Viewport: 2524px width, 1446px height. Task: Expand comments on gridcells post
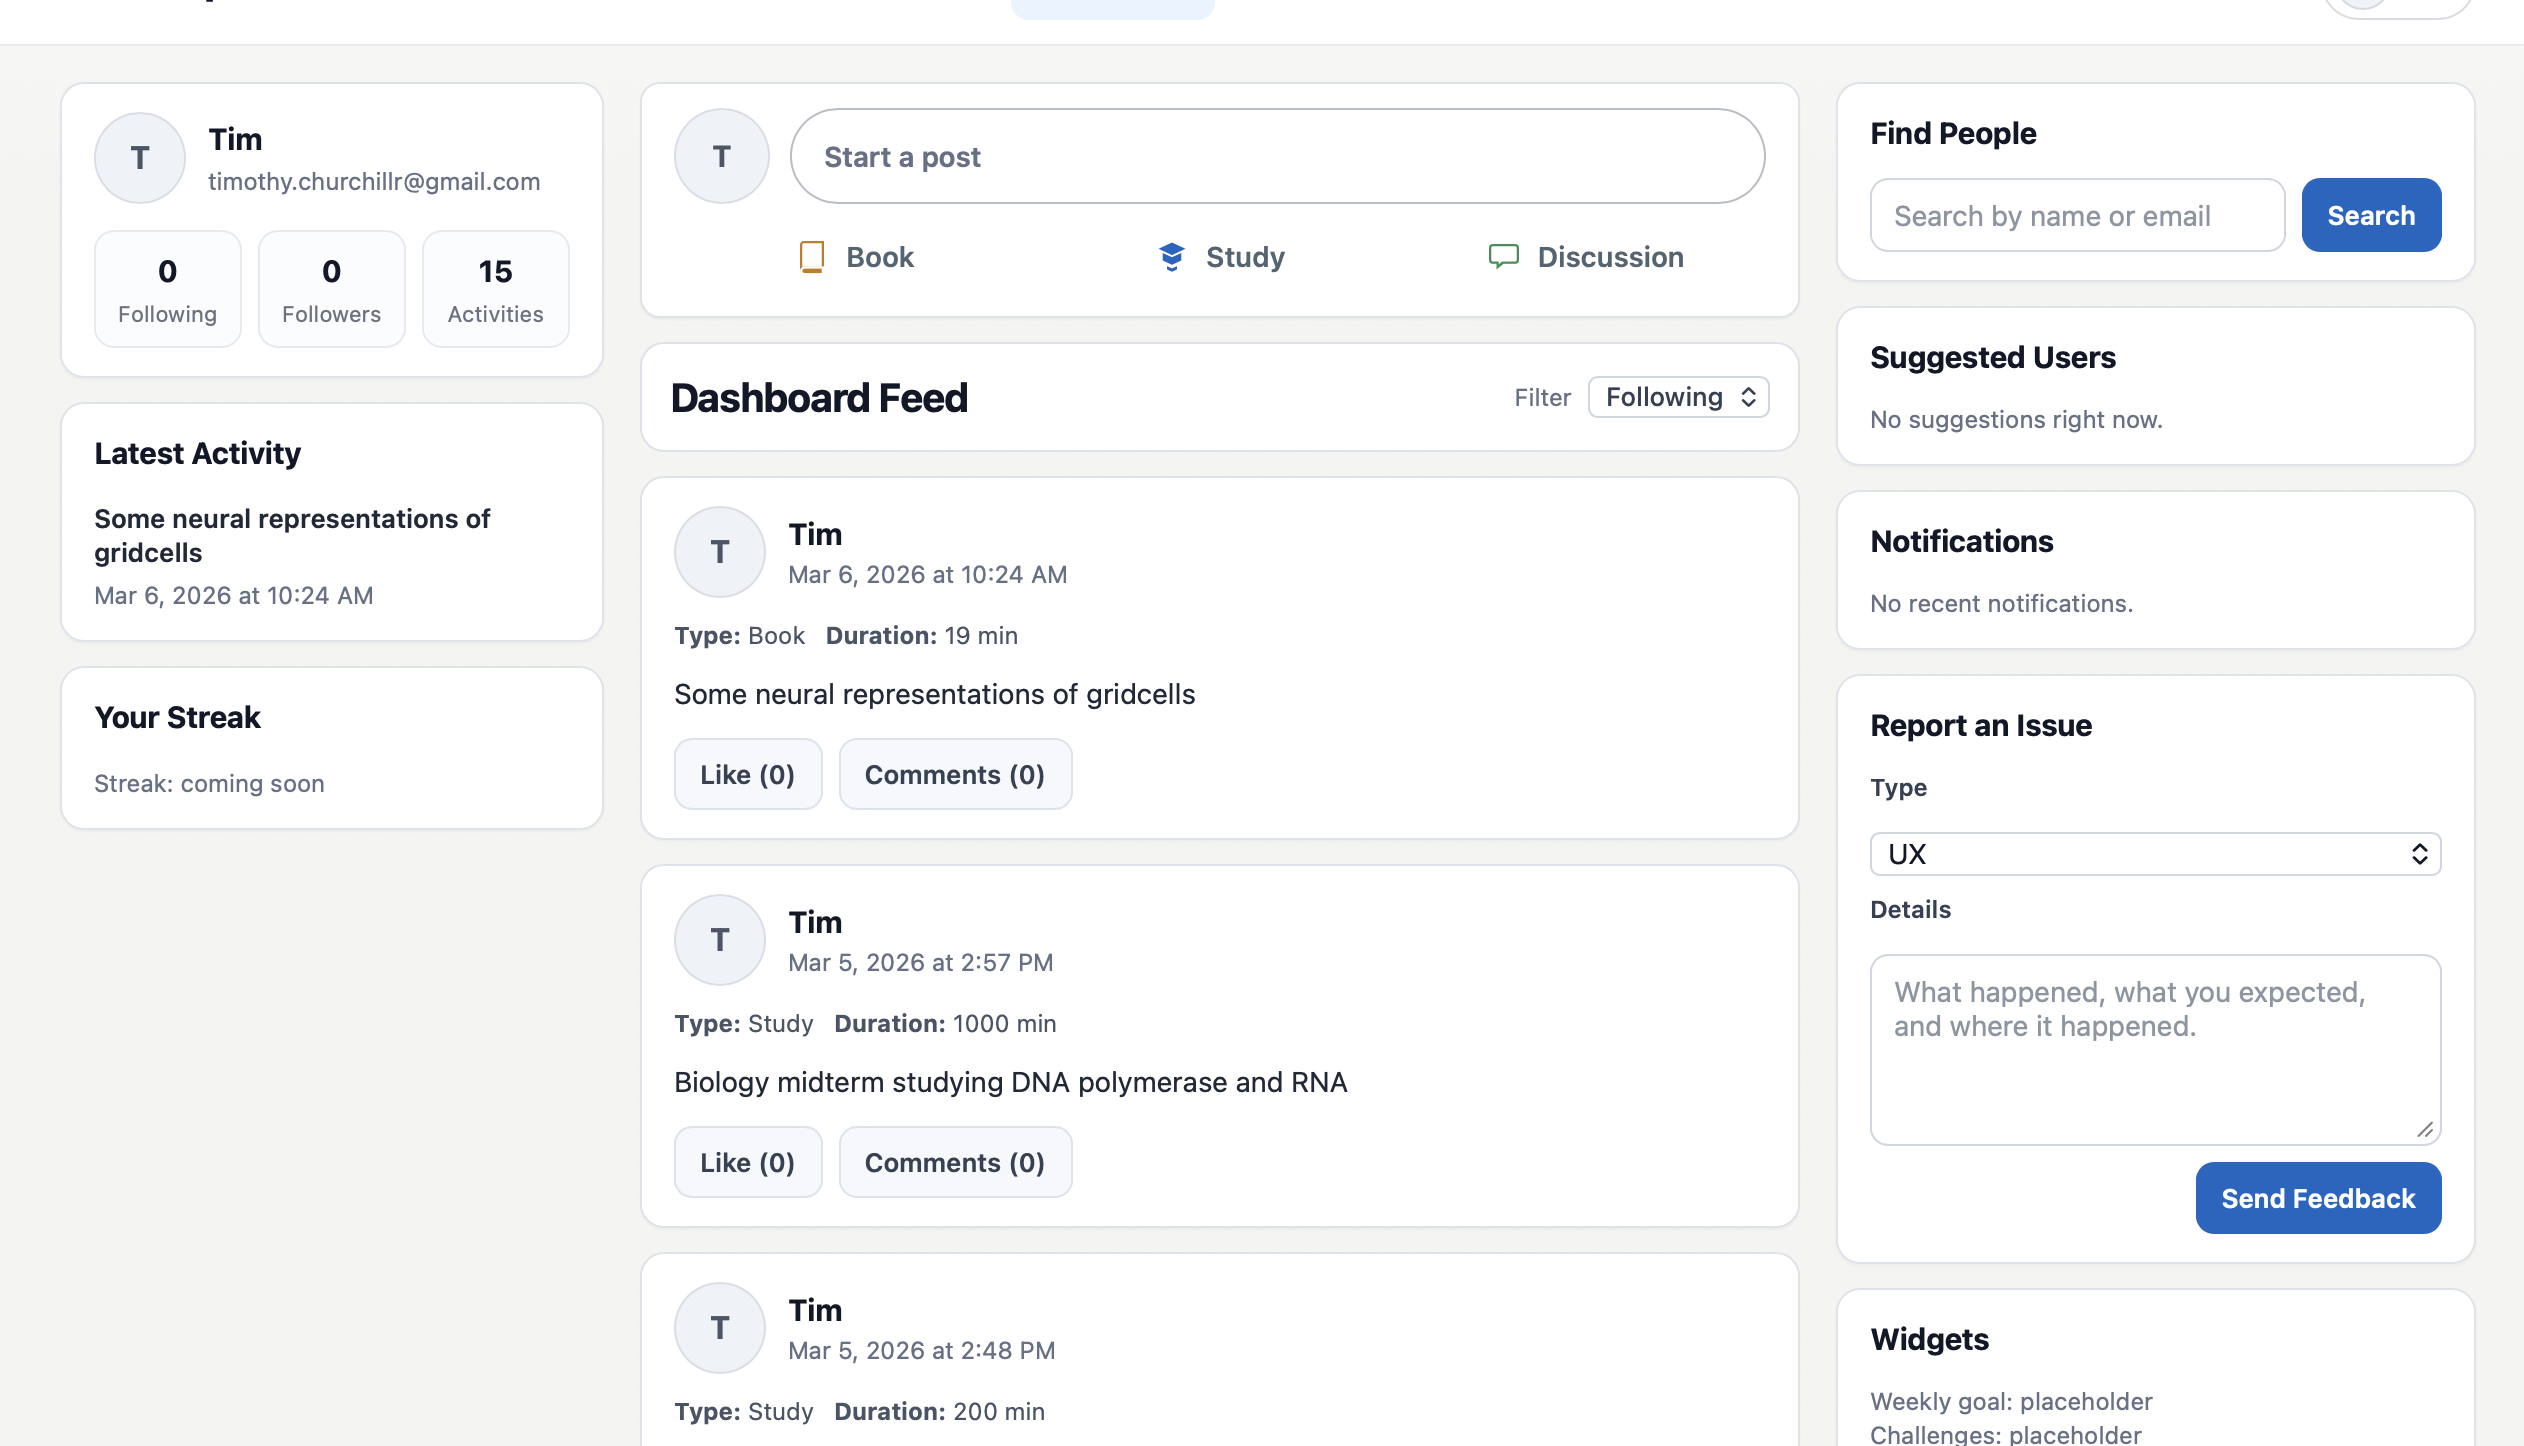pyautogui.click(x=954, y=775)
